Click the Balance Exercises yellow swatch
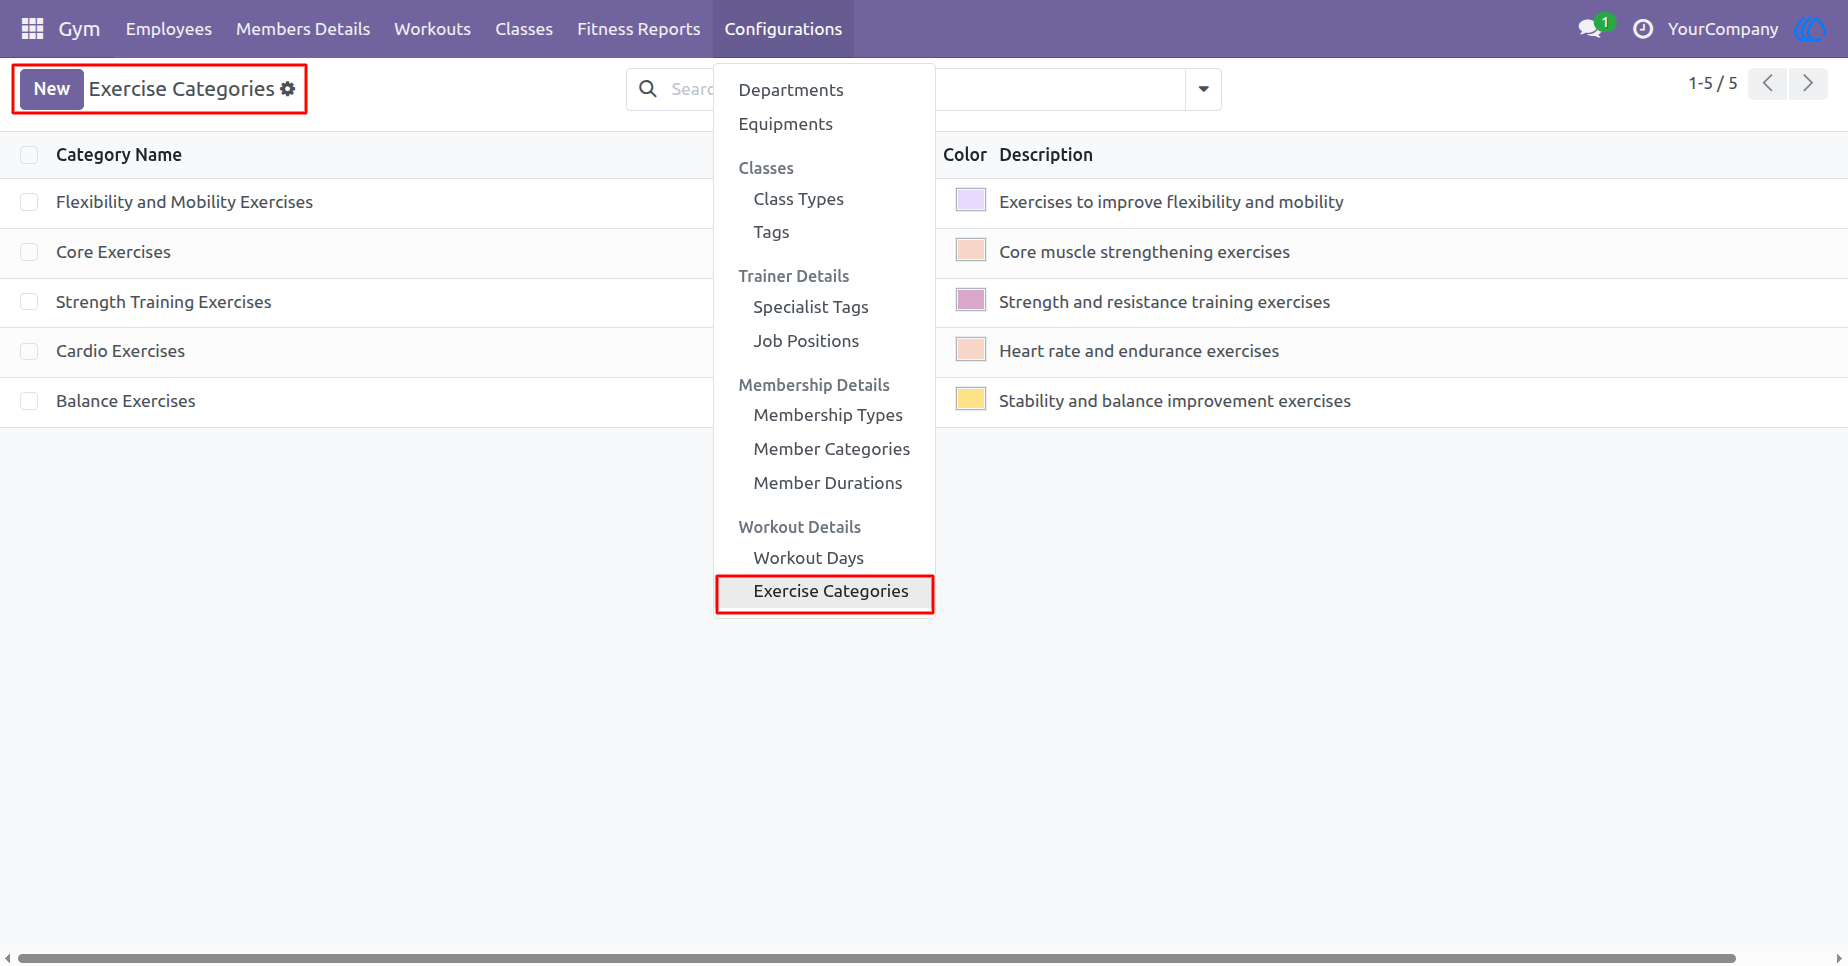This screenshot has height=966, width=1848. (971, 399)
